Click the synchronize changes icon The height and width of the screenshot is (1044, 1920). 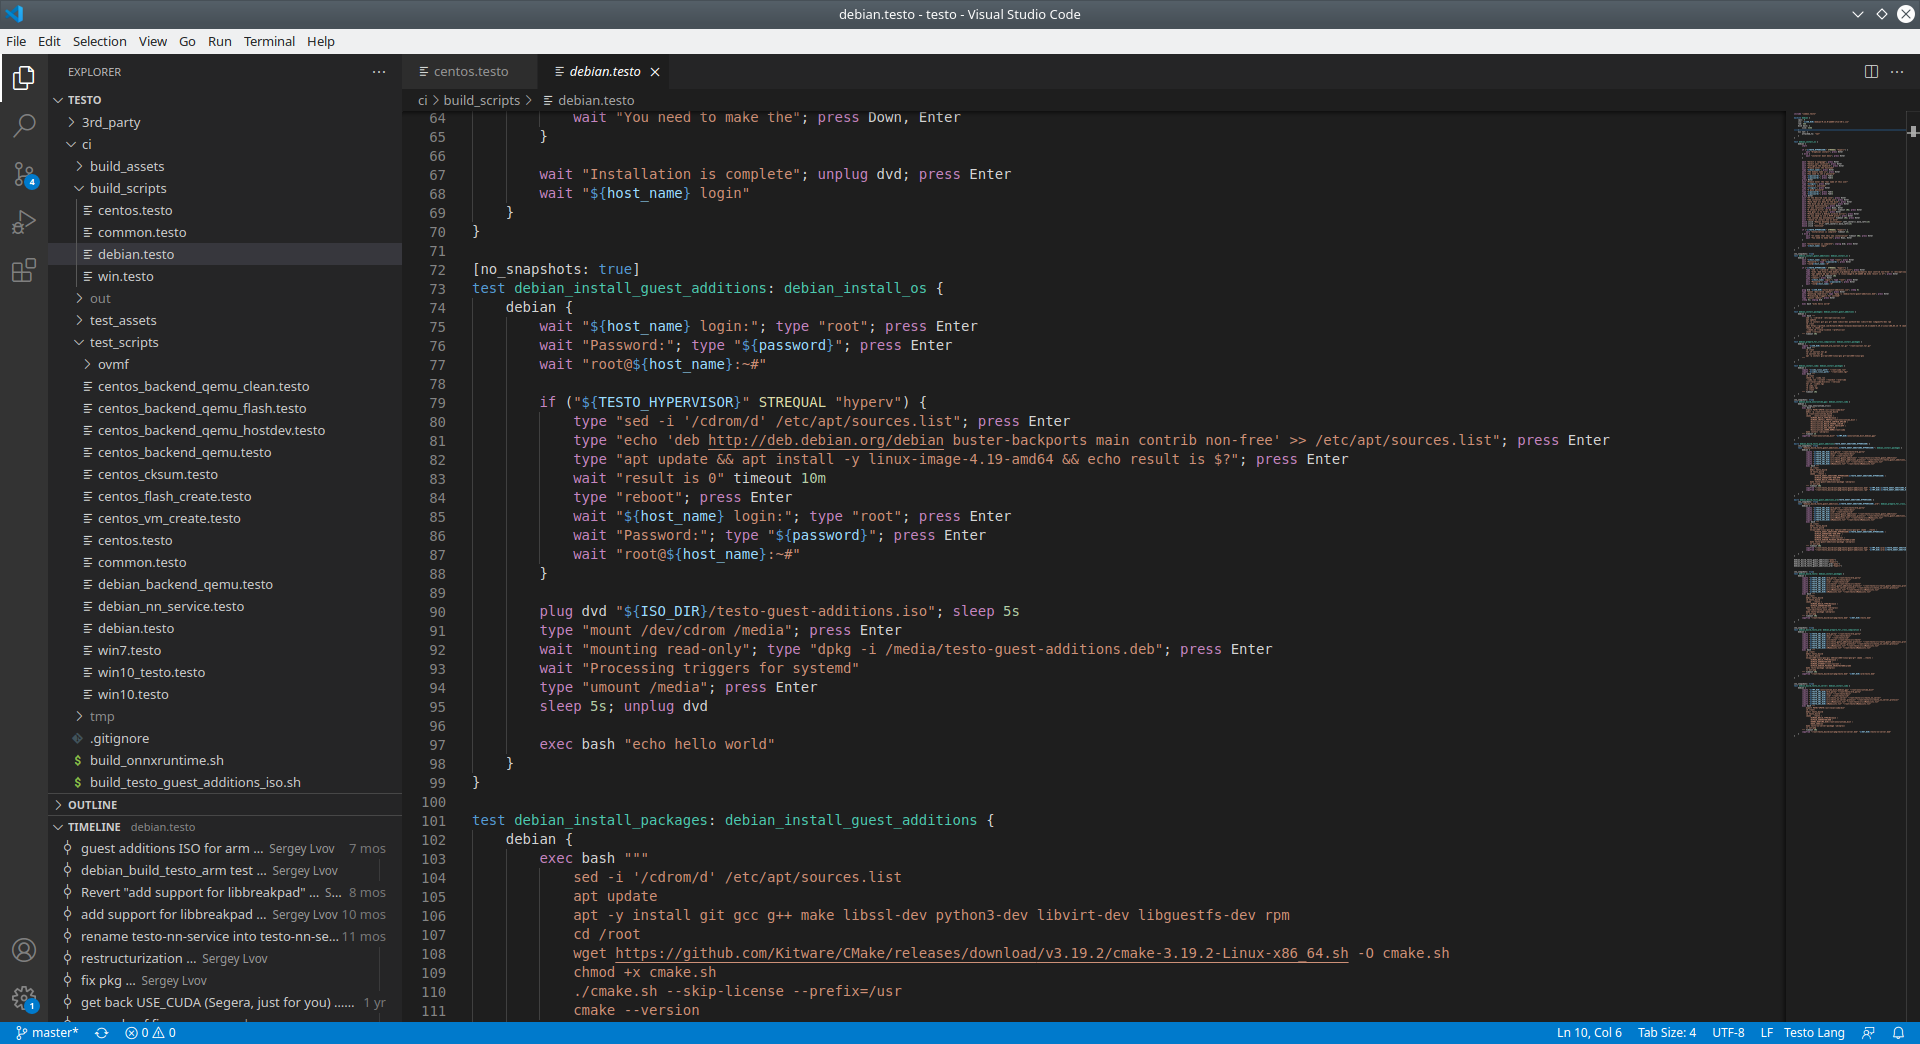click(x=101, y=1033)
